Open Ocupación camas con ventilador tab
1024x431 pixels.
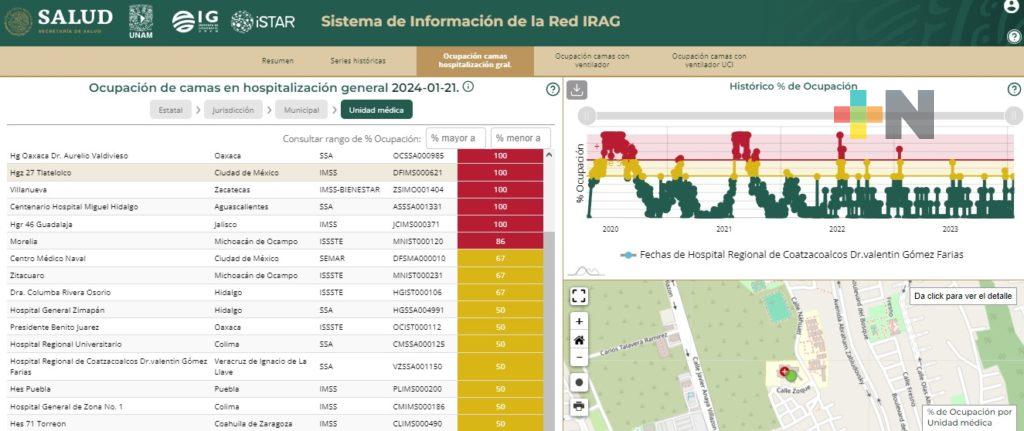[592, 61]
